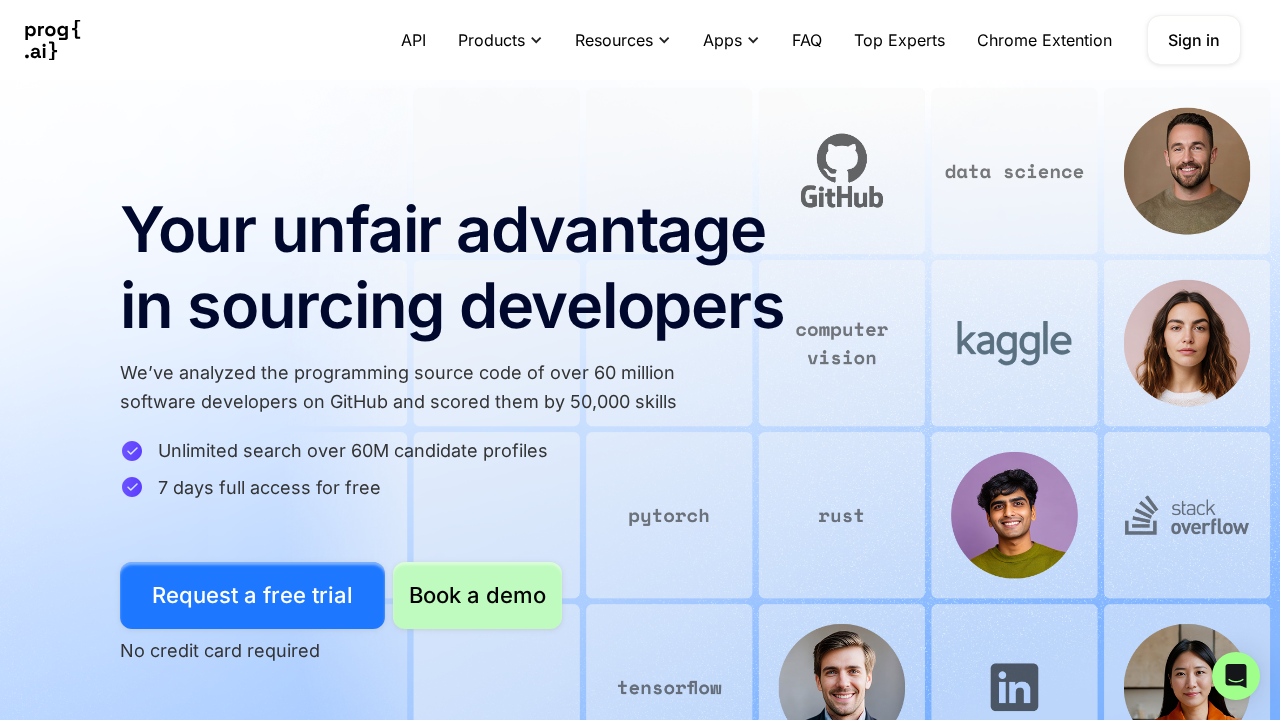Select the data science skill tile
The width and height of the screenshot is (1280, 720).
(x=1014, y=171)
